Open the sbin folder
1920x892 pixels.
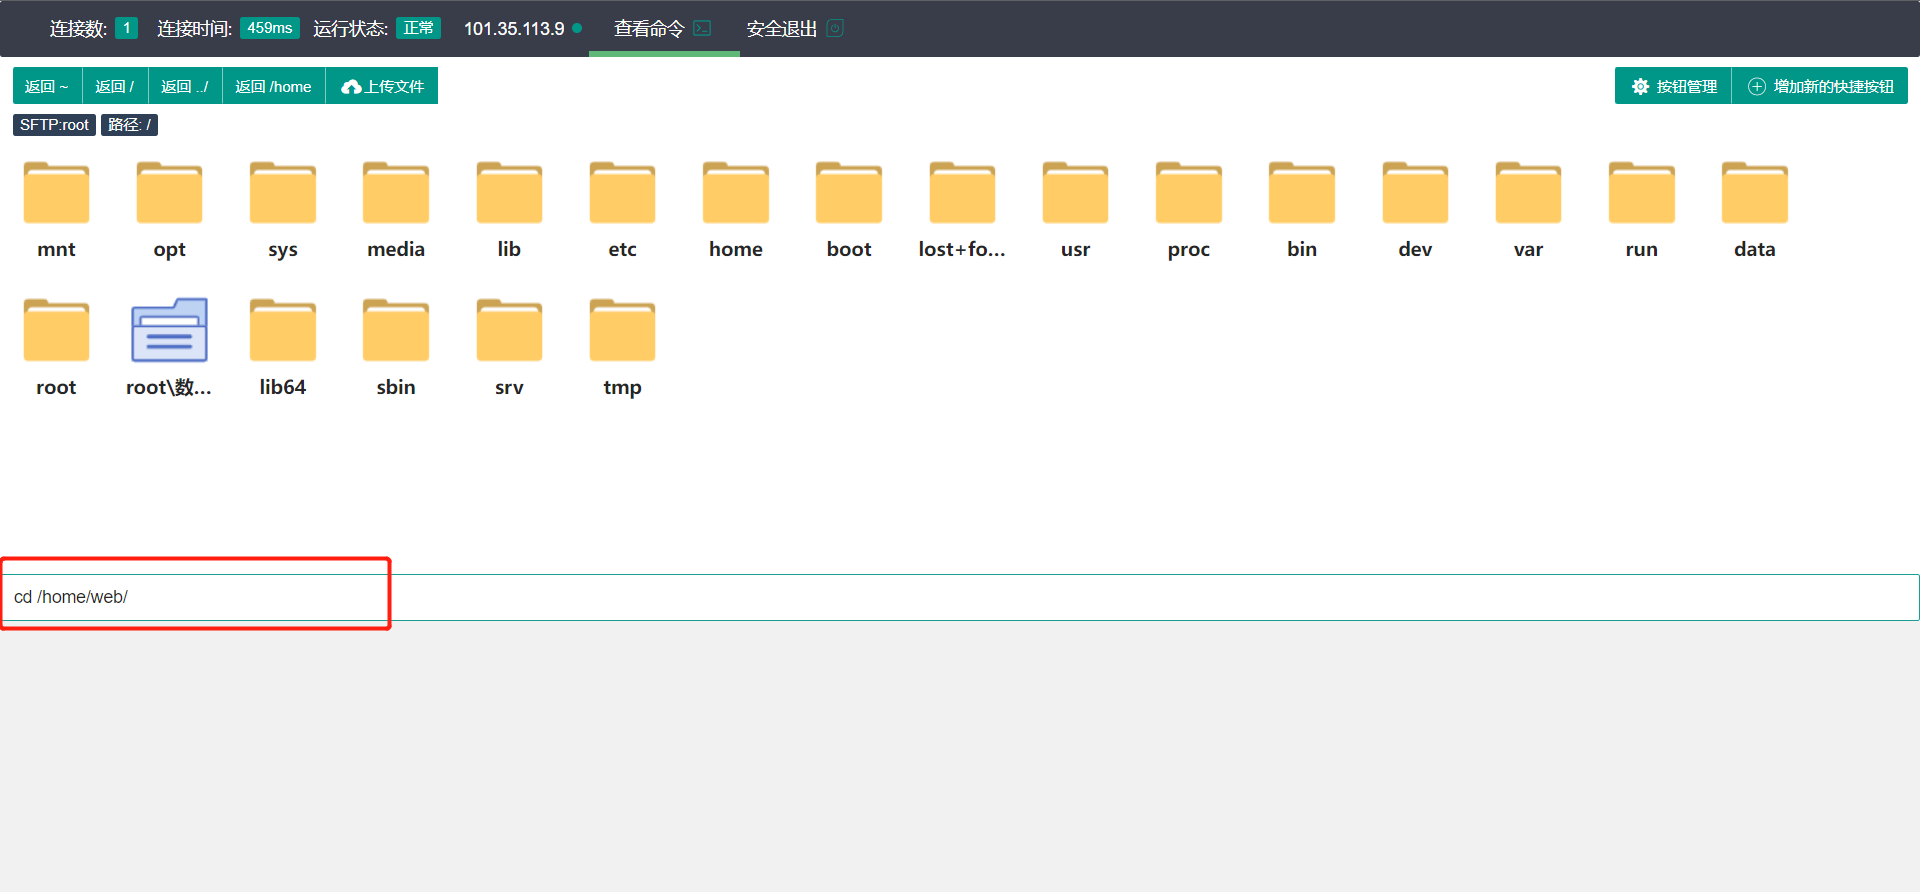point(396,330)
